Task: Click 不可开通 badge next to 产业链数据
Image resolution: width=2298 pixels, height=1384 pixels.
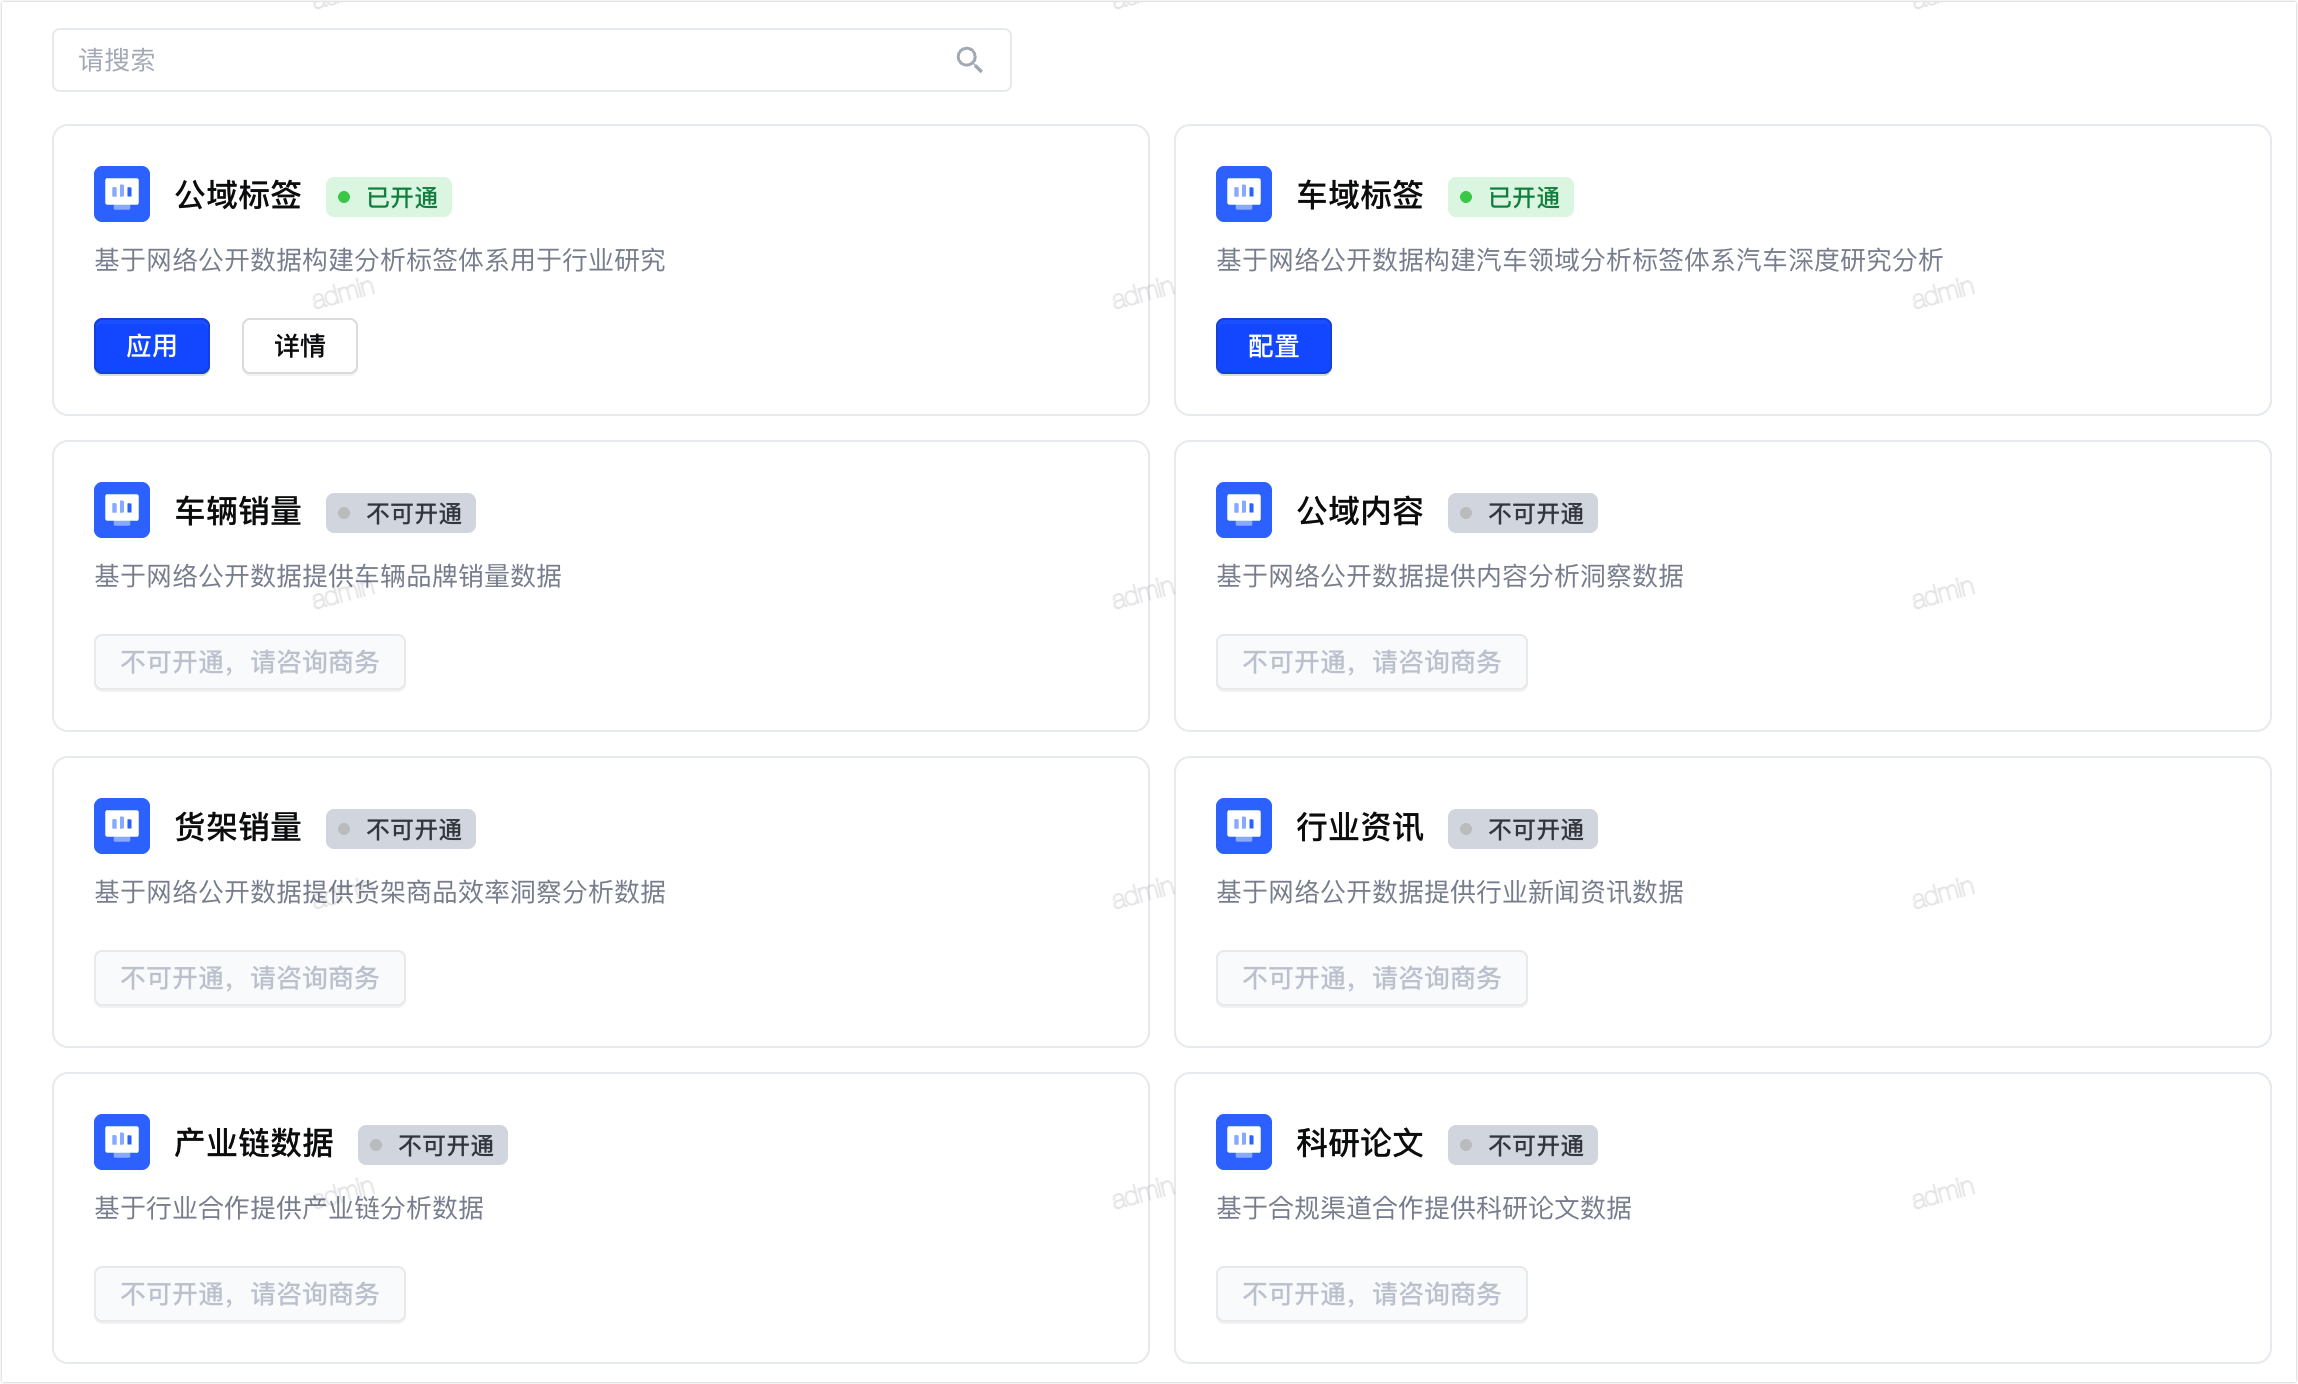Action: [x=433, y=1145]
